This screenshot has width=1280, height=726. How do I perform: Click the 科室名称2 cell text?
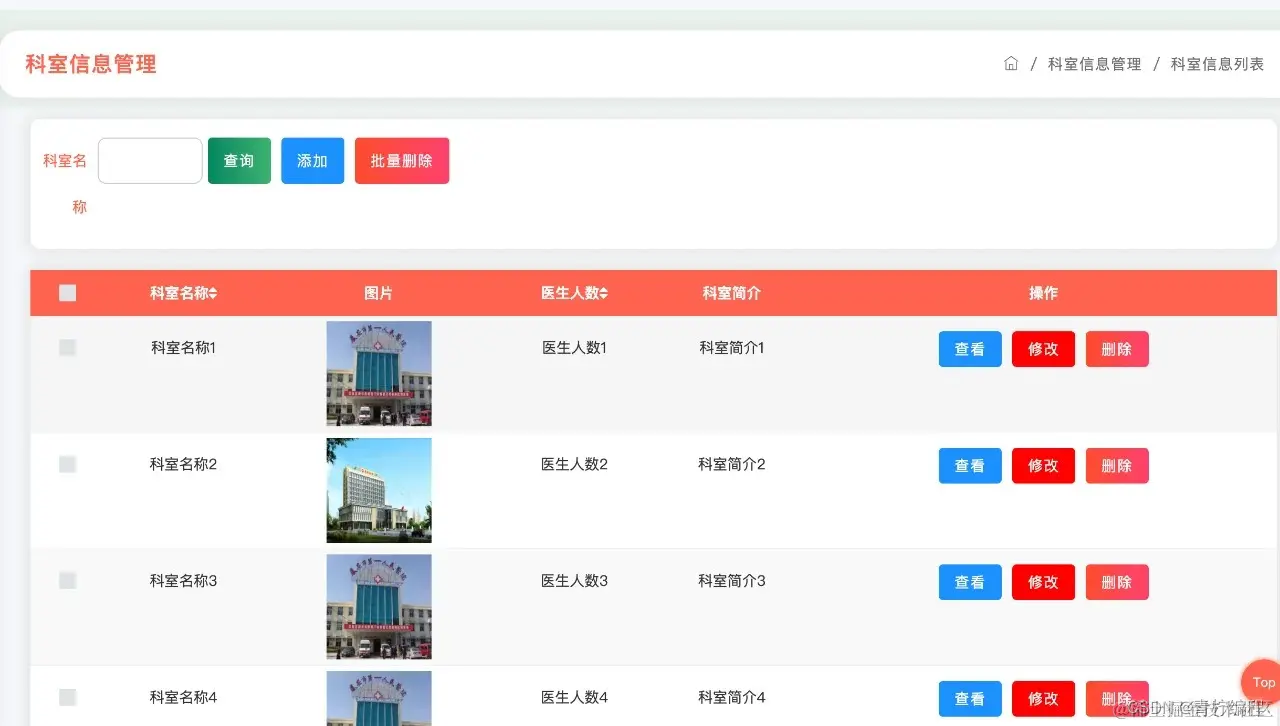click(183, 464)
